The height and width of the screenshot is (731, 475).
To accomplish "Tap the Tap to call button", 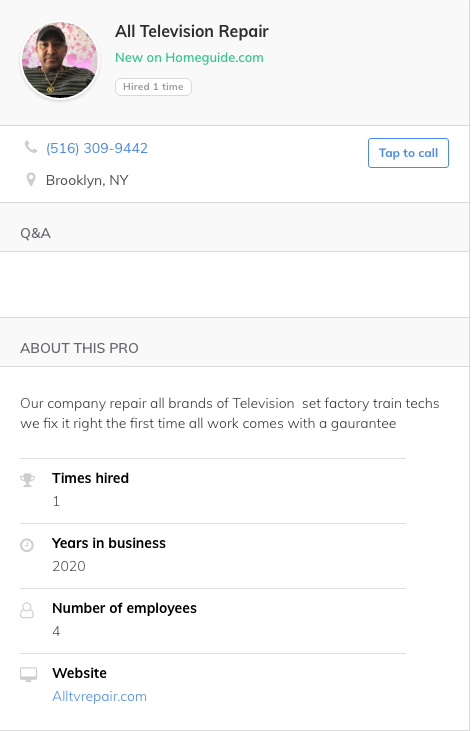I will coord(408,153).
